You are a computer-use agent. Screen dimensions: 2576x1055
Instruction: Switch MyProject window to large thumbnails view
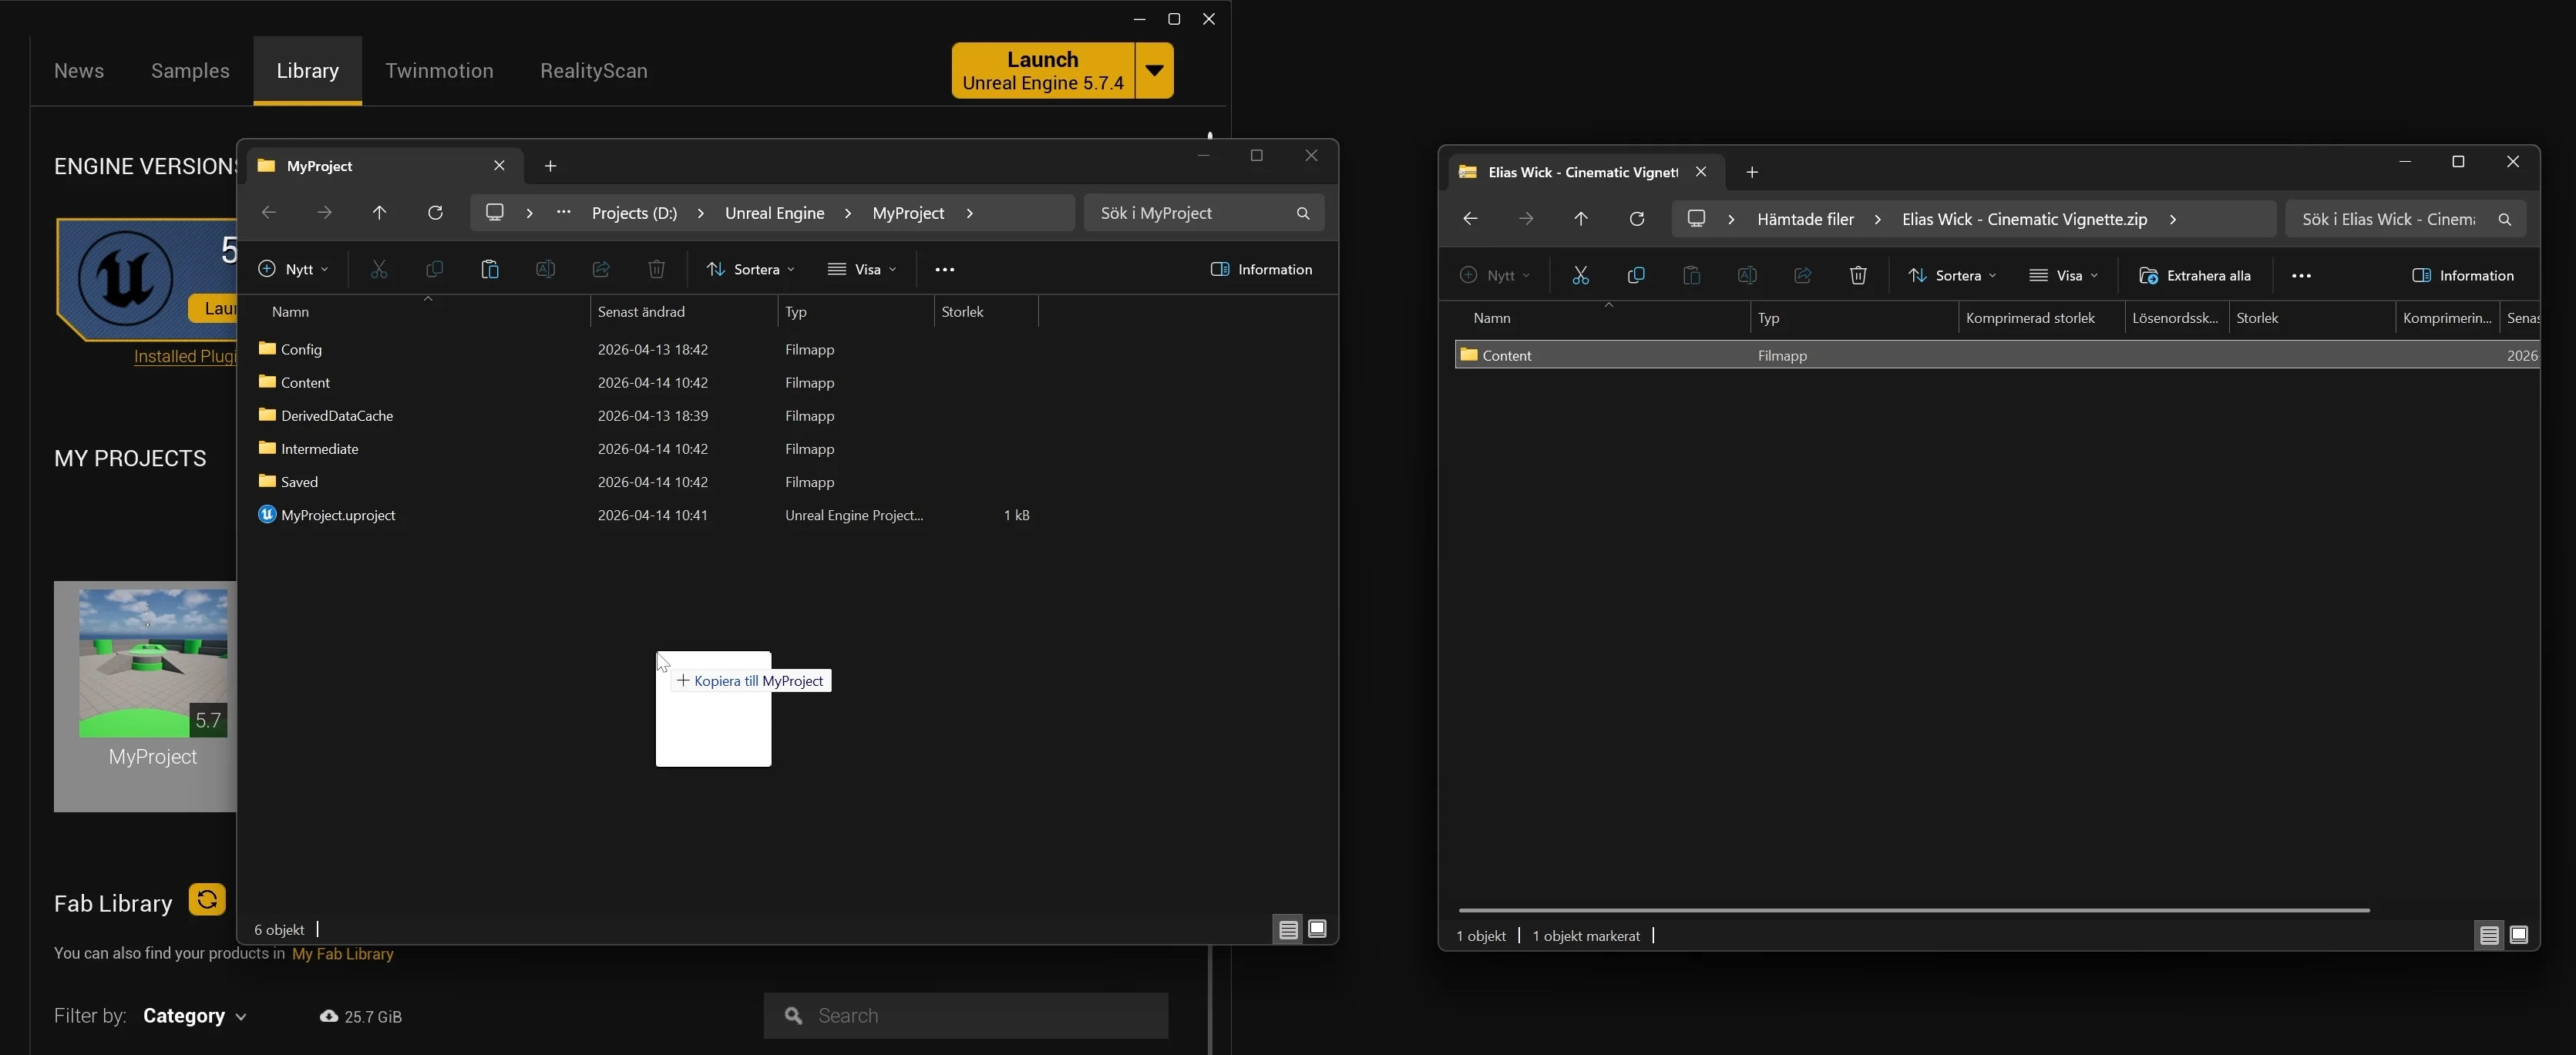1318,930
